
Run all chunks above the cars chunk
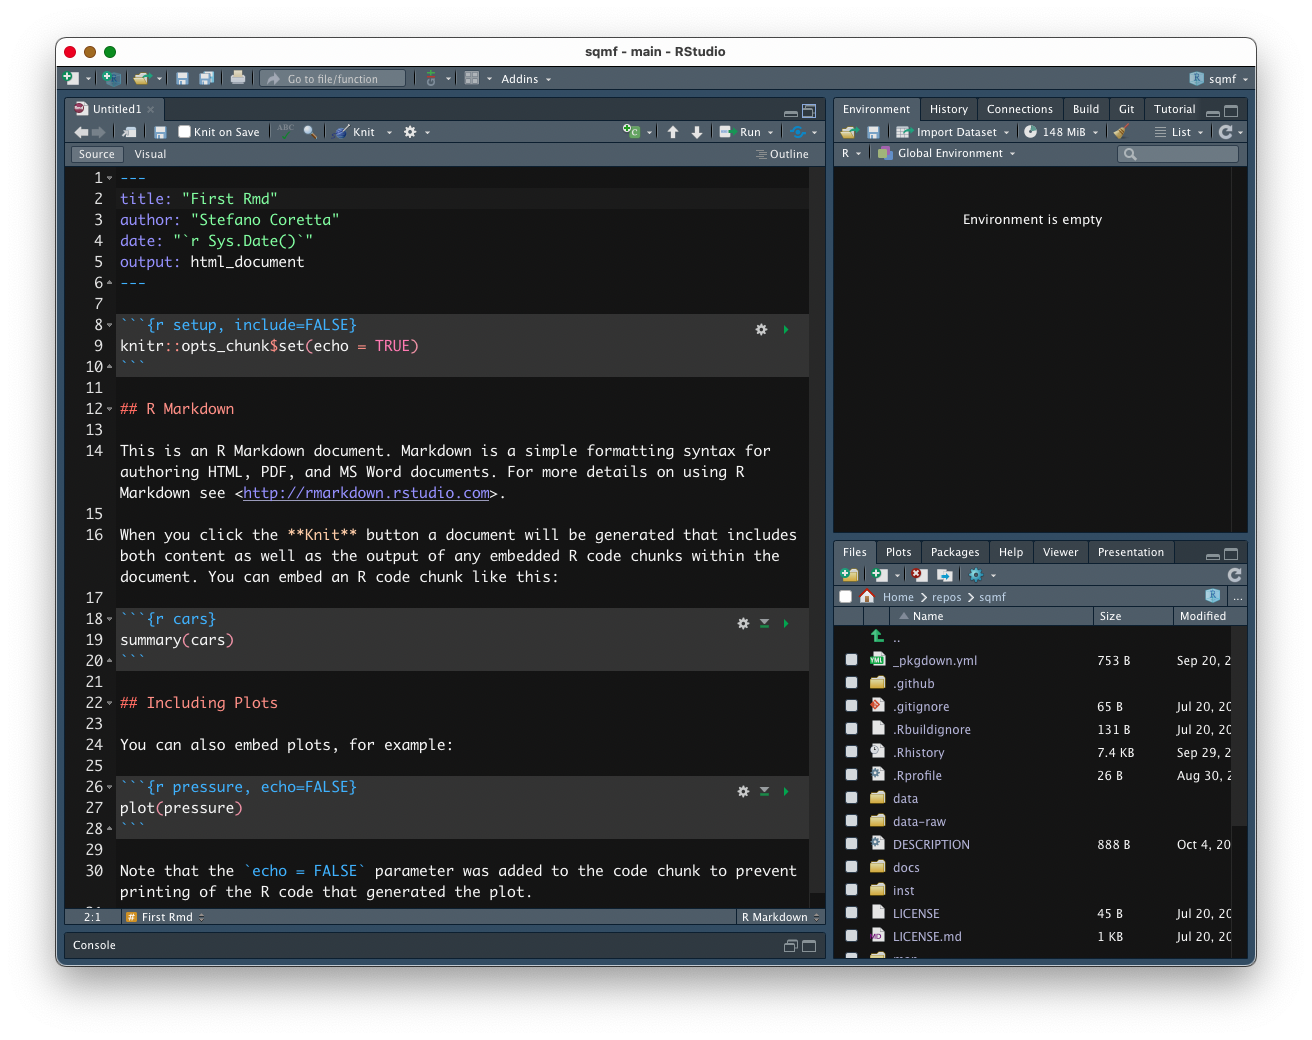tap(764, 623)
